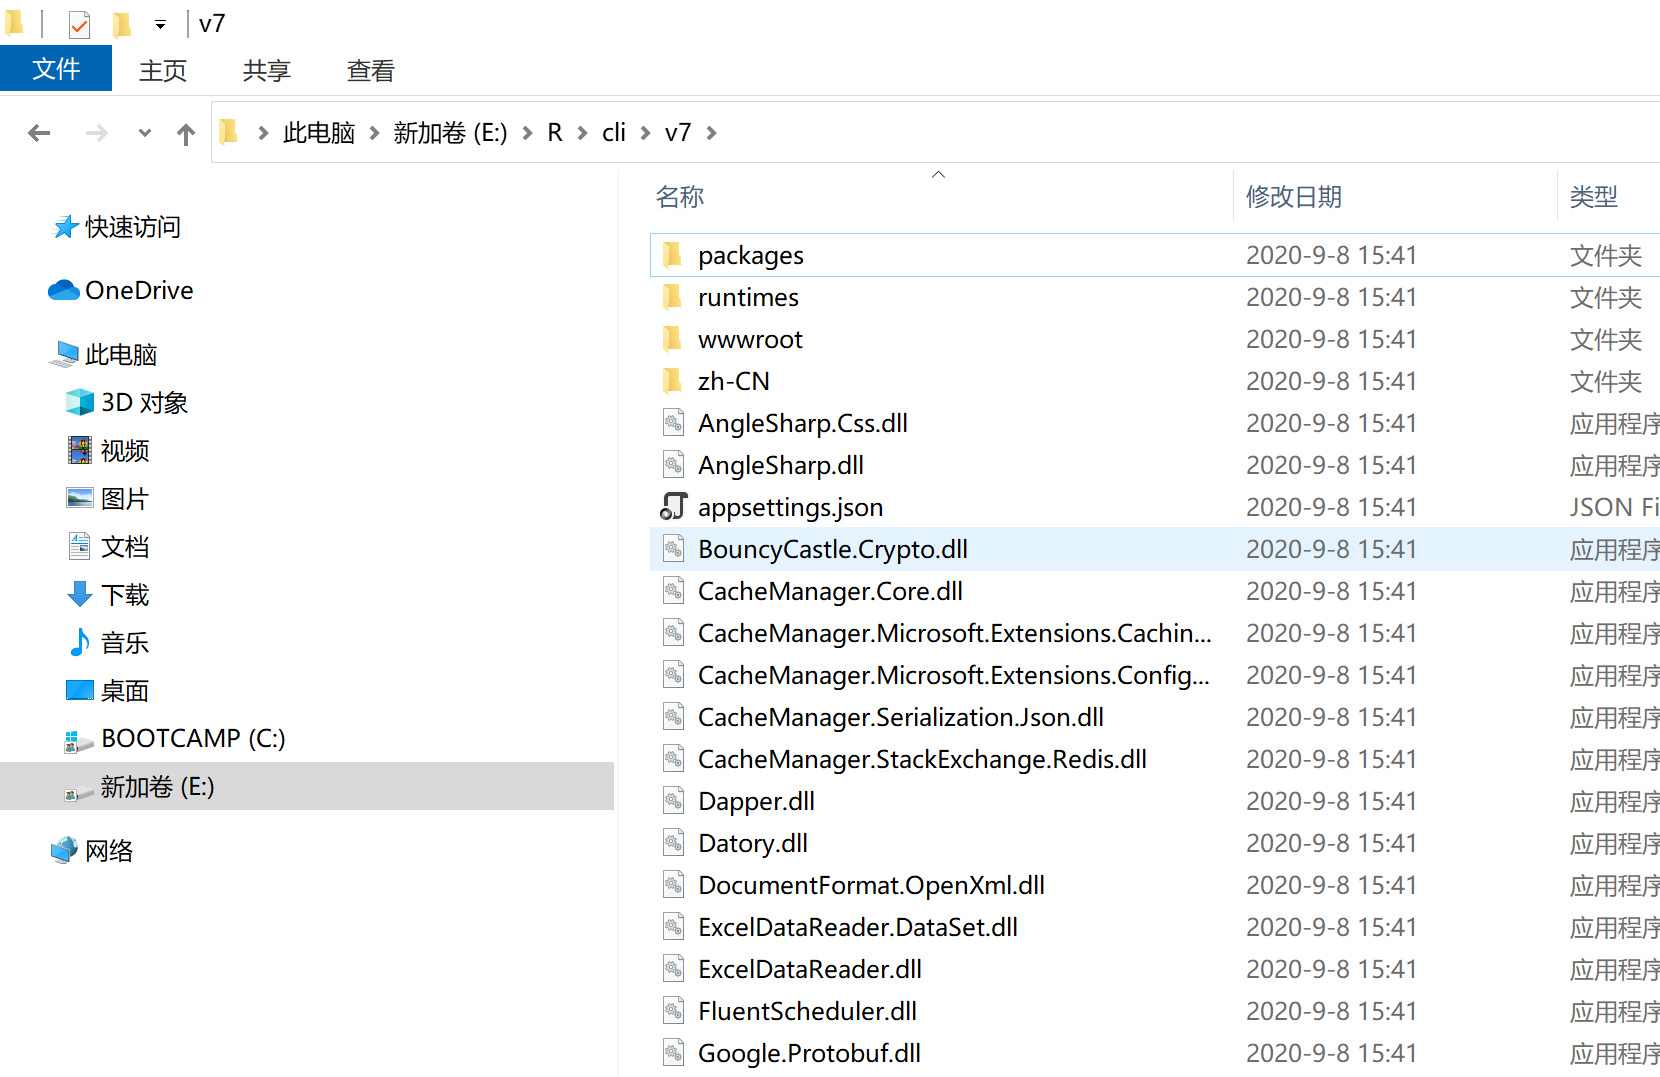Select the Dapper.dll file

click(756, 801)
